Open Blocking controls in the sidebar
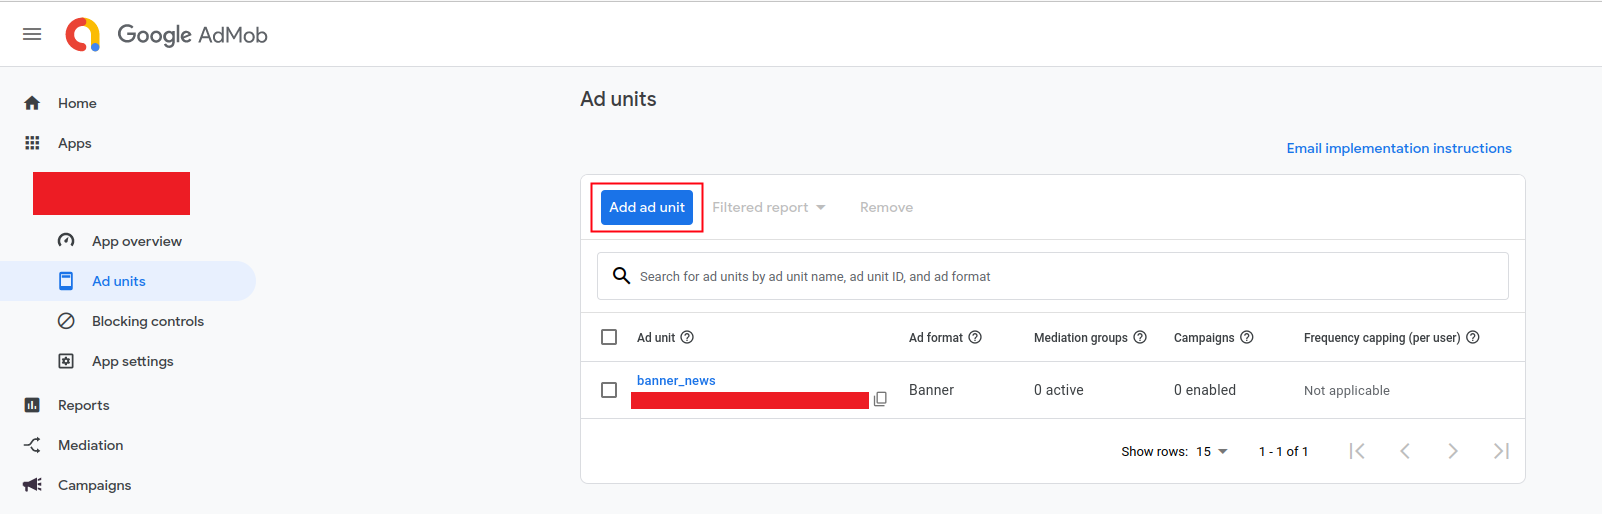This screenshot has width=1602, height=514. tap(147, 321)
